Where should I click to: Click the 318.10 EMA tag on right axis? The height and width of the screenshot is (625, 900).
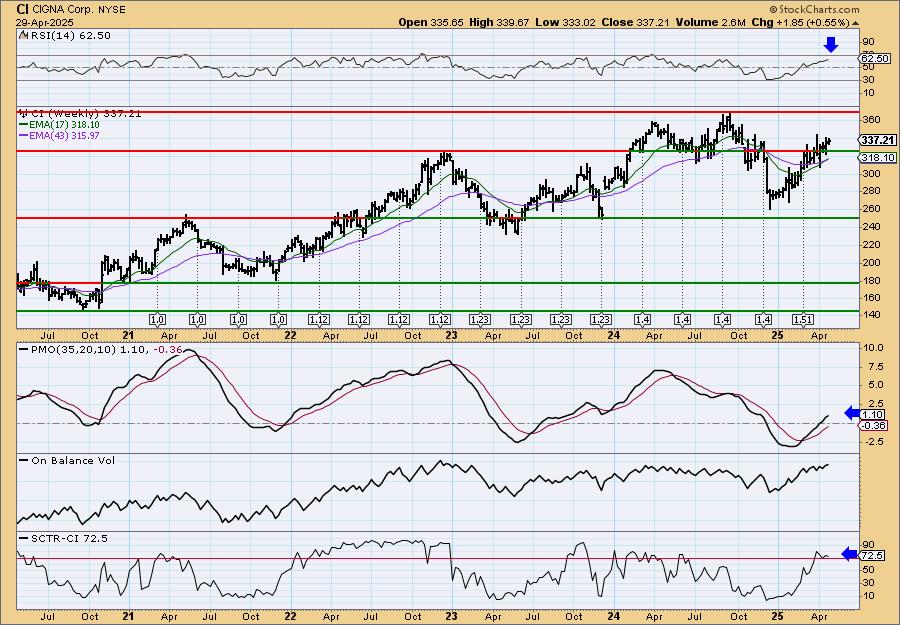point(878,157)
